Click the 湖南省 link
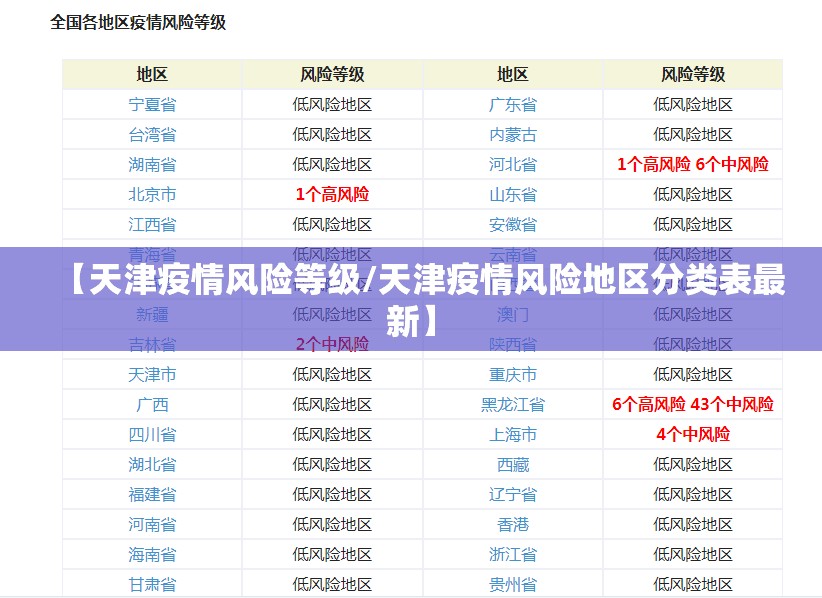 point(152,165)
